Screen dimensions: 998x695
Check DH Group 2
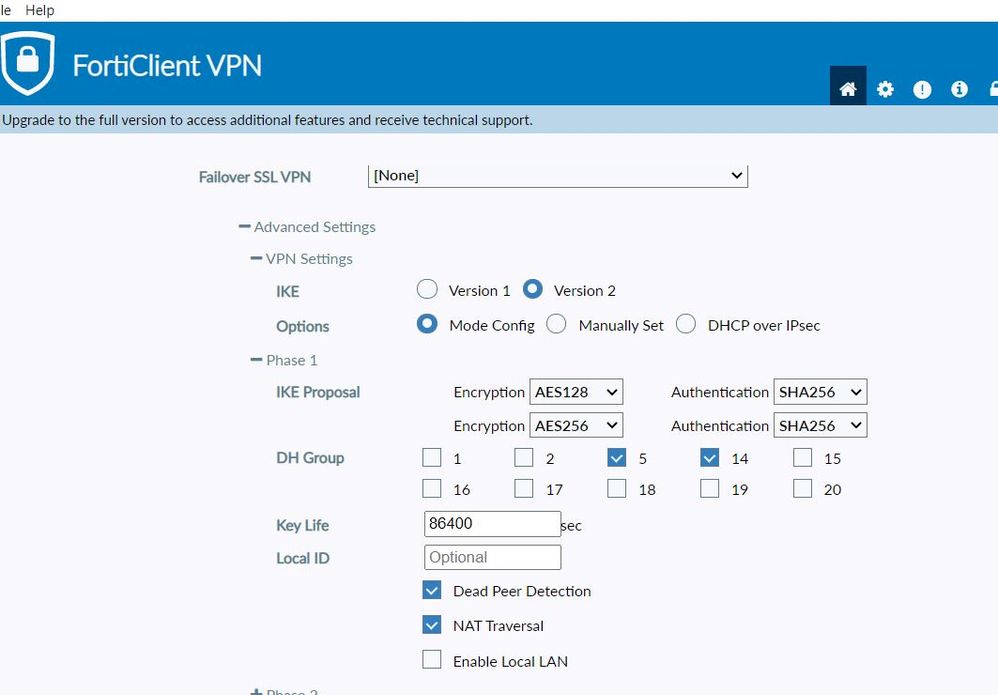tap(524, 458)
